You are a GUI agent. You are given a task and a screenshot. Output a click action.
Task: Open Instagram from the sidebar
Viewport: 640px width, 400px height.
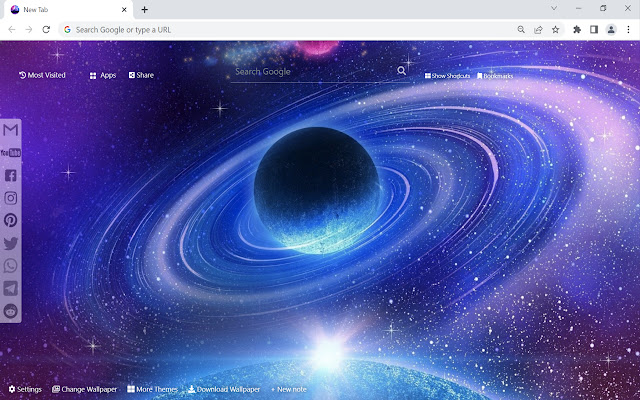[x=11, y=198]
